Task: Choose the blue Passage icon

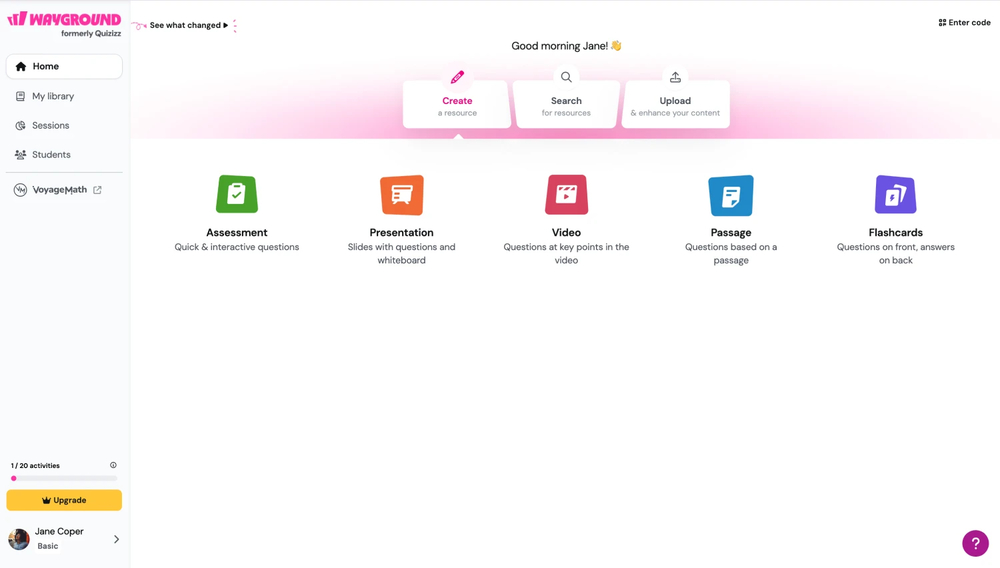Action: tap(731, 195)
